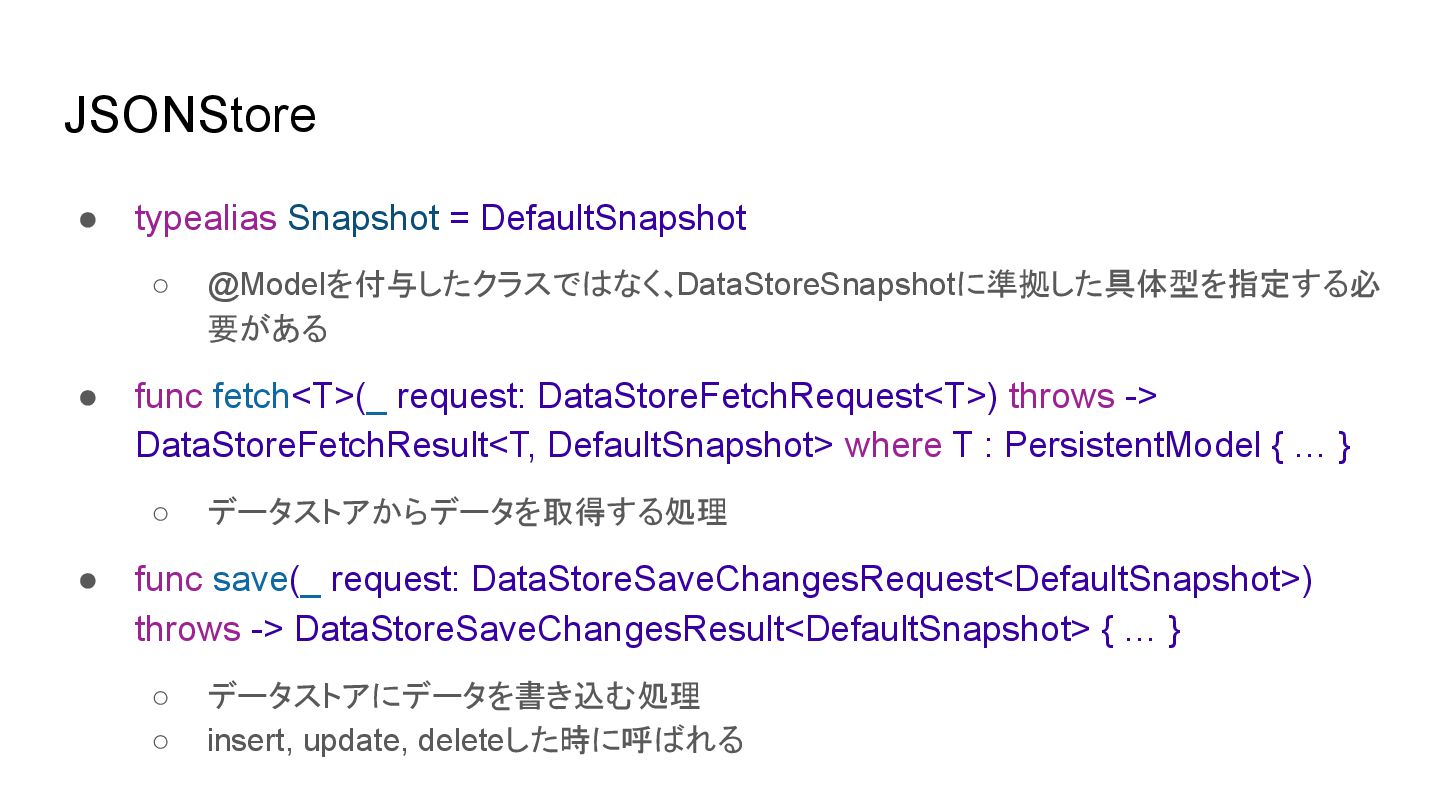This screenshot has height=810, width=1440.
Task: Click the DefaultSnapshot type in the typealias line
Action: 613,218
